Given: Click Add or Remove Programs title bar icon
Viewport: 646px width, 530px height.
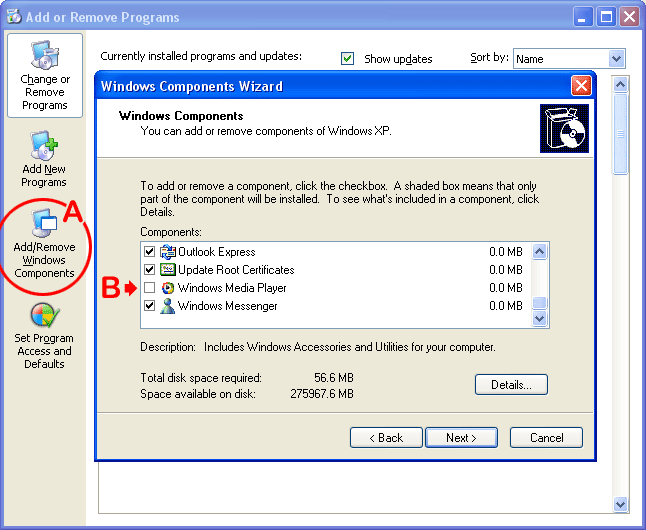Looking at the screenshot, I should coord(14,16).
